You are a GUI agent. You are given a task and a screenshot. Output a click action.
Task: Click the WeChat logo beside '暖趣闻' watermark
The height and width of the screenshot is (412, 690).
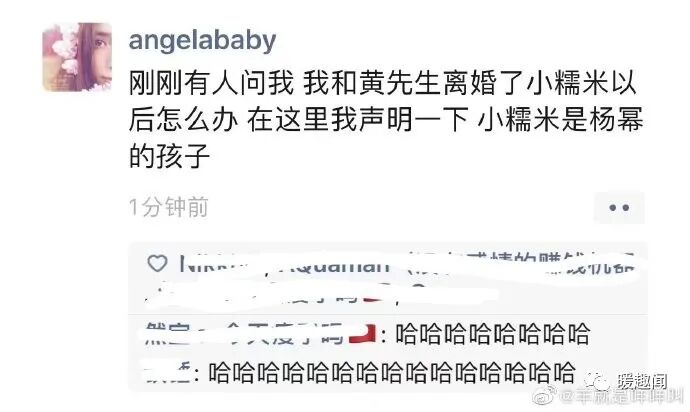[597, 381]
